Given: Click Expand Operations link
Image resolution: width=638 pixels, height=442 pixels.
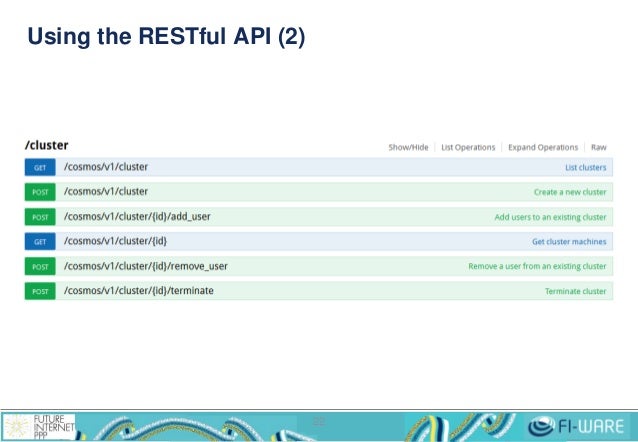Looking at the screenshot, I should [x=543, y=147].
